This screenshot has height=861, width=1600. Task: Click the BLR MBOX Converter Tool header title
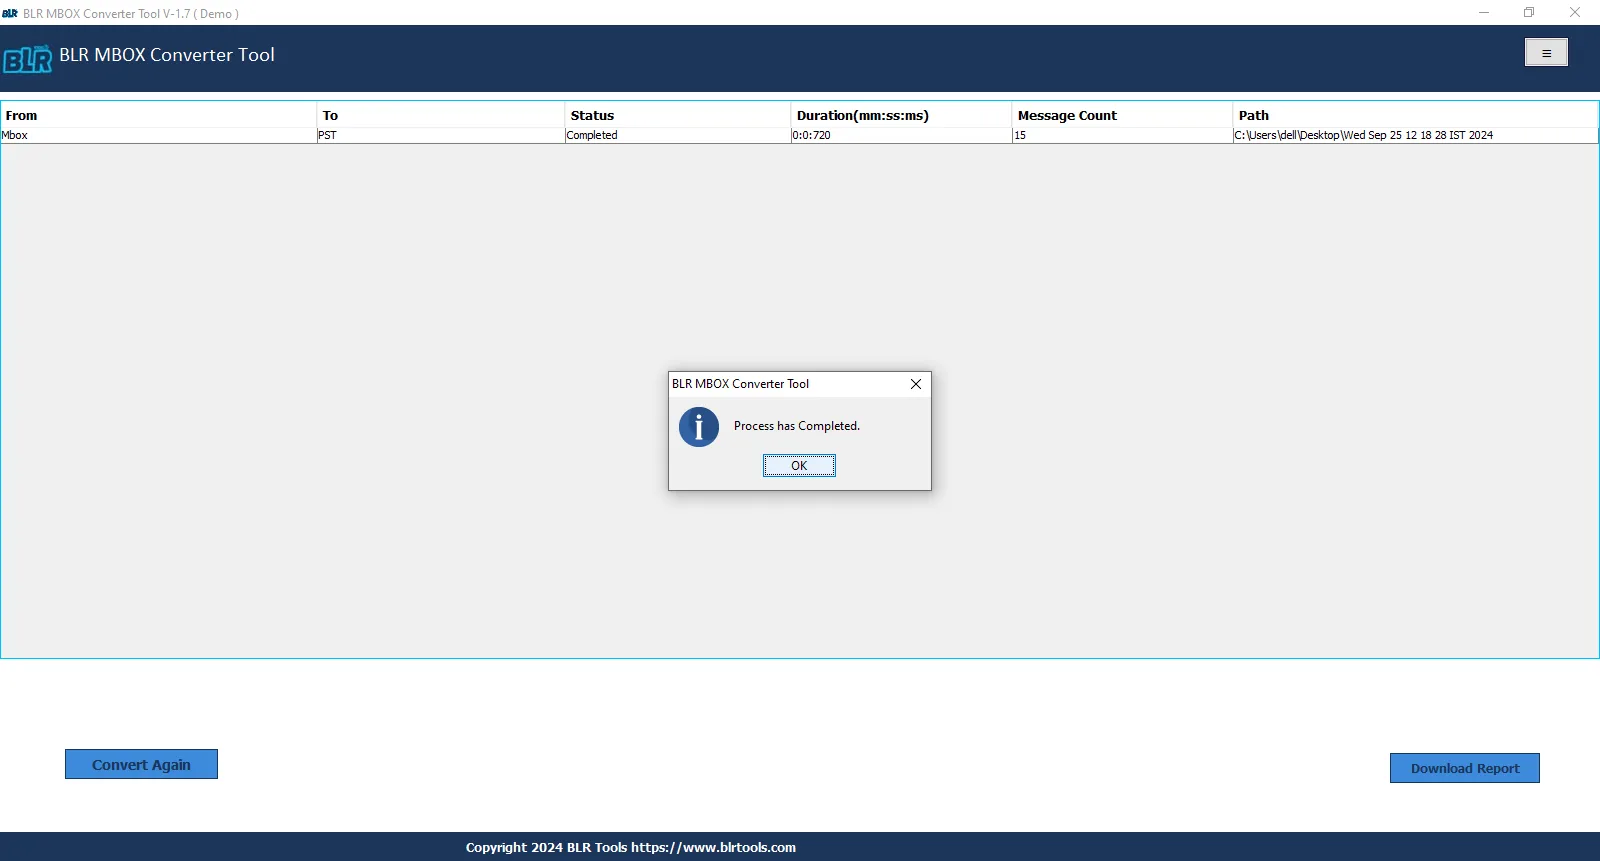[167, 55]
